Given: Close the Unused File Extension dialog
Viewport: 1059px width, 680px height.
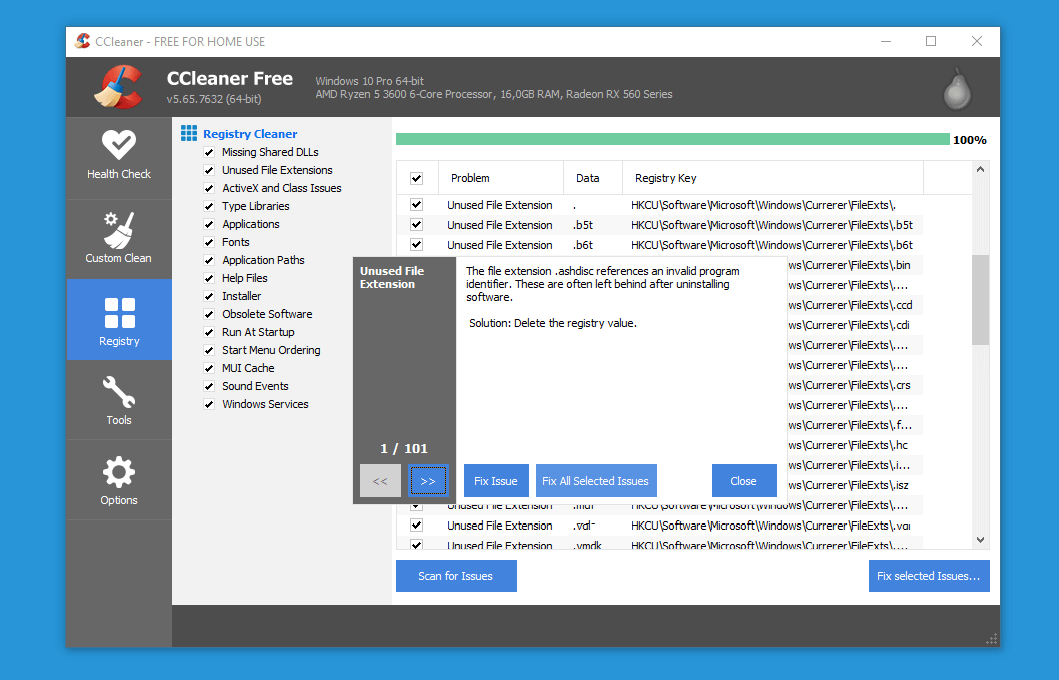Looking at the screenshot, I should click(744, 481).
